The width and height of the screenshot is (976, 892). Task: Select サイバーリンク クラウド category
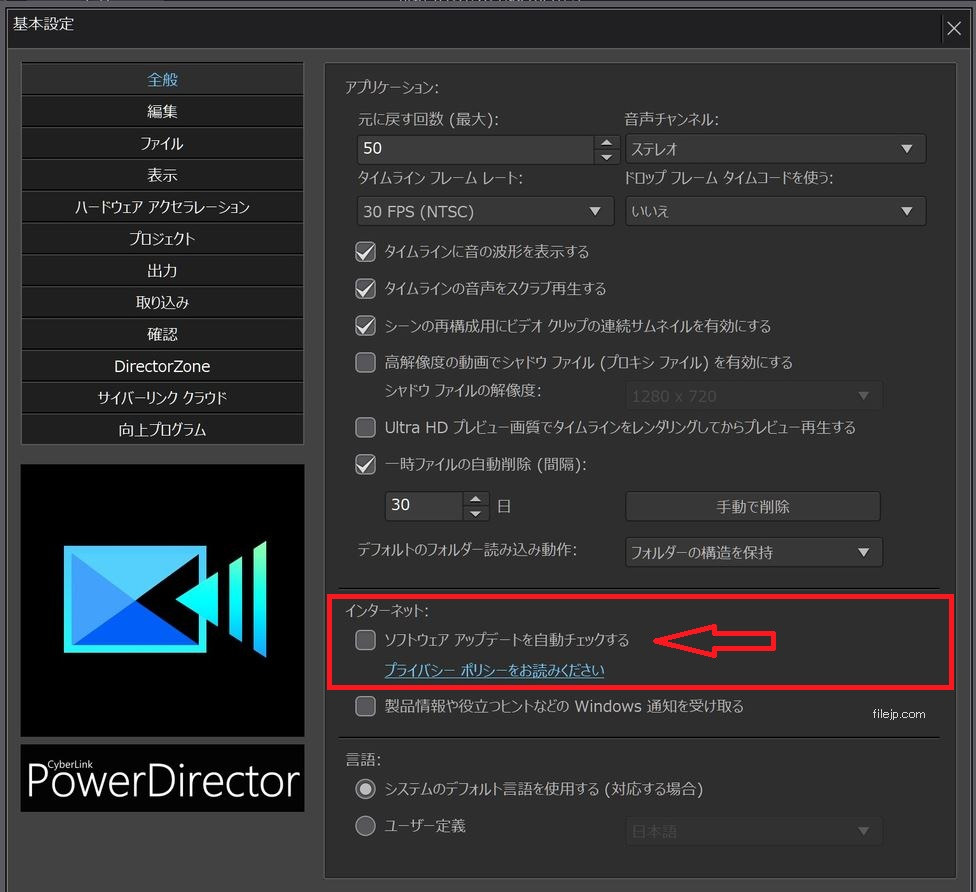tap(162, 398)
